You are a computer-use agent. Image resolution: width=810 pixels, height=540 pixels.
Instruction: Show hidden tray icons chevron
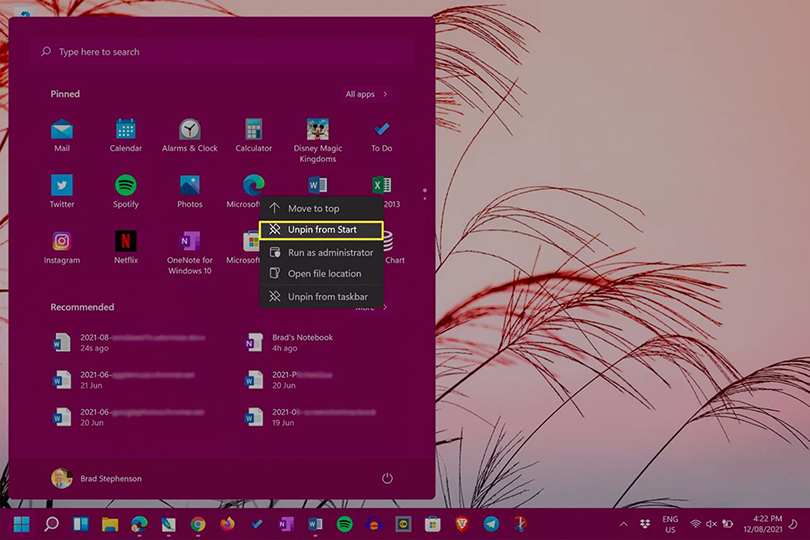click(x=624, y=524)
